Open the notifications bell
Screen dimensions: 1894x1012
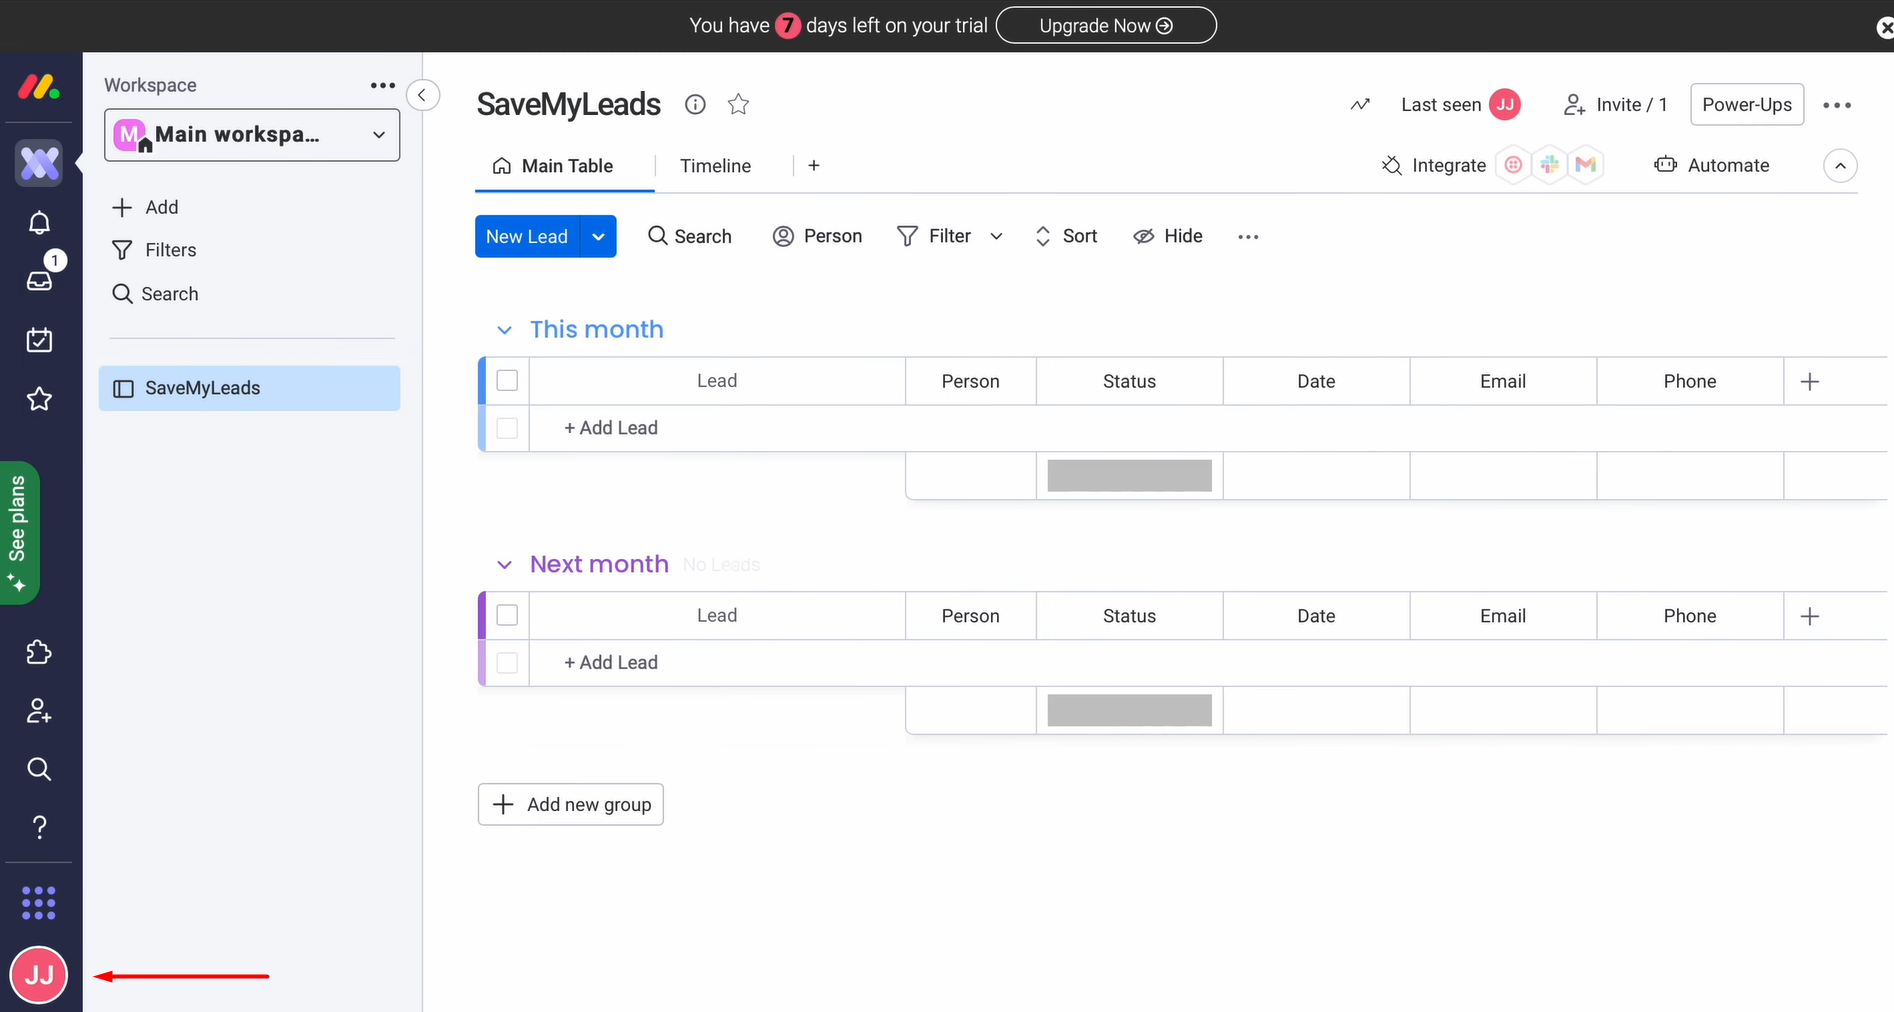point(39,222)
